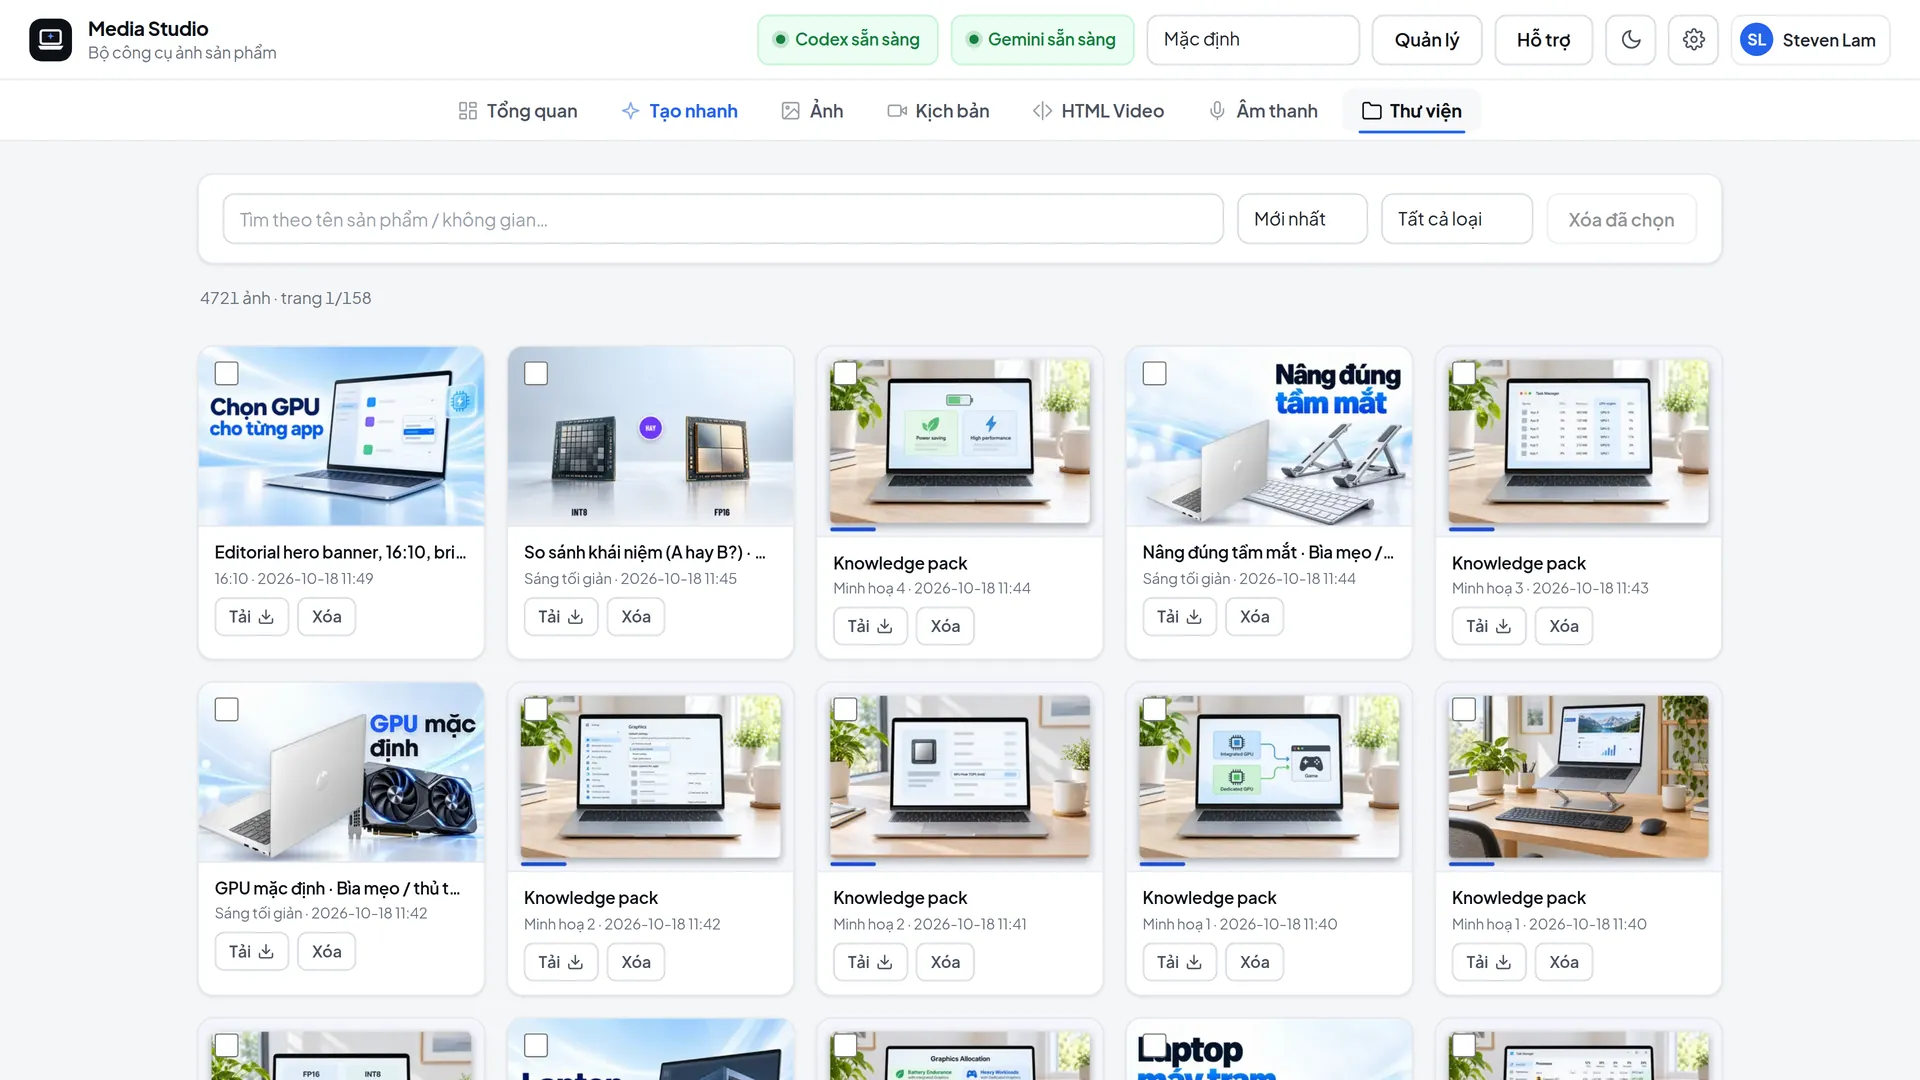1920x1080 pixels.
Task: Download the GPU mặc định image
Action: click(252, 952)
